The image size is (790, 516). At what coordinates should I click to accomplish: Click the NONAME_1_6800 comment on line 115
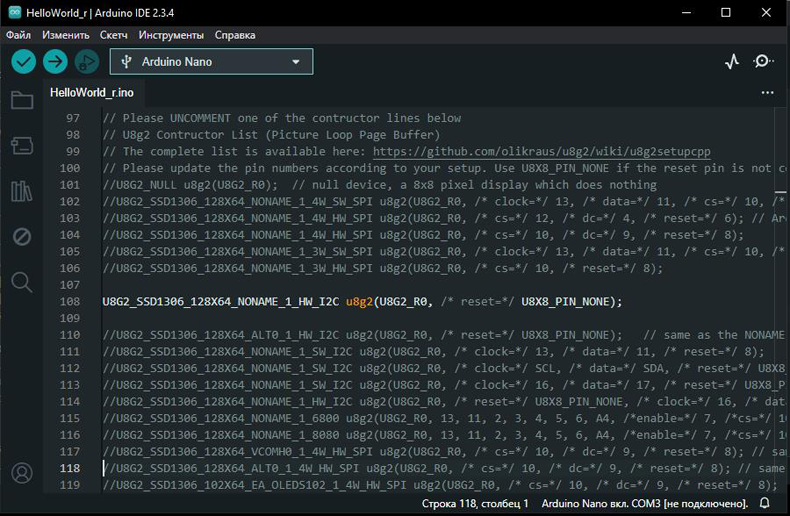pos(444,418)
